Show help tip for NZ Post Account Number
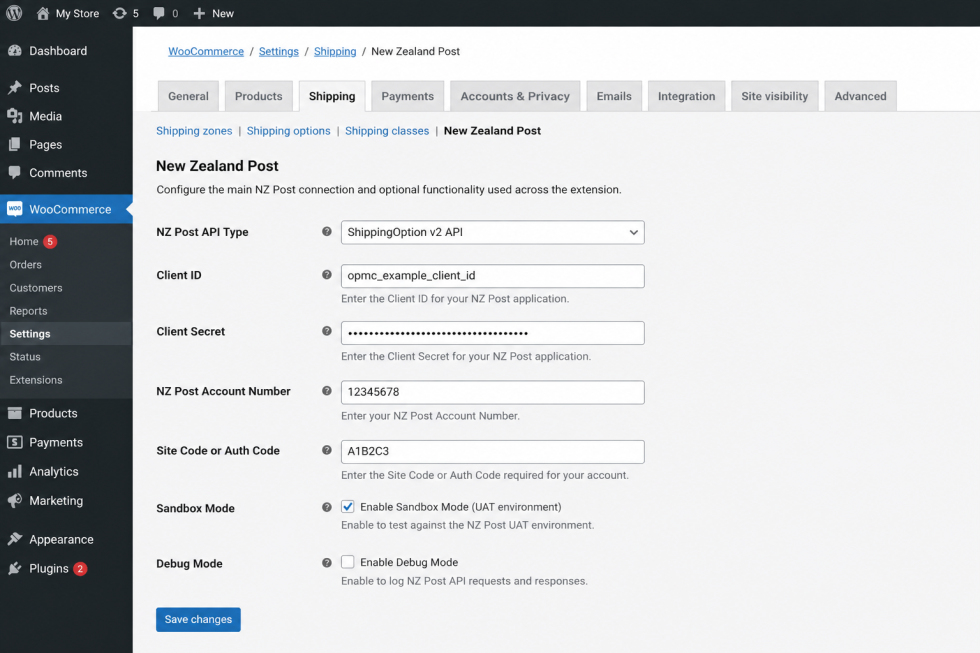 [326, 391]
